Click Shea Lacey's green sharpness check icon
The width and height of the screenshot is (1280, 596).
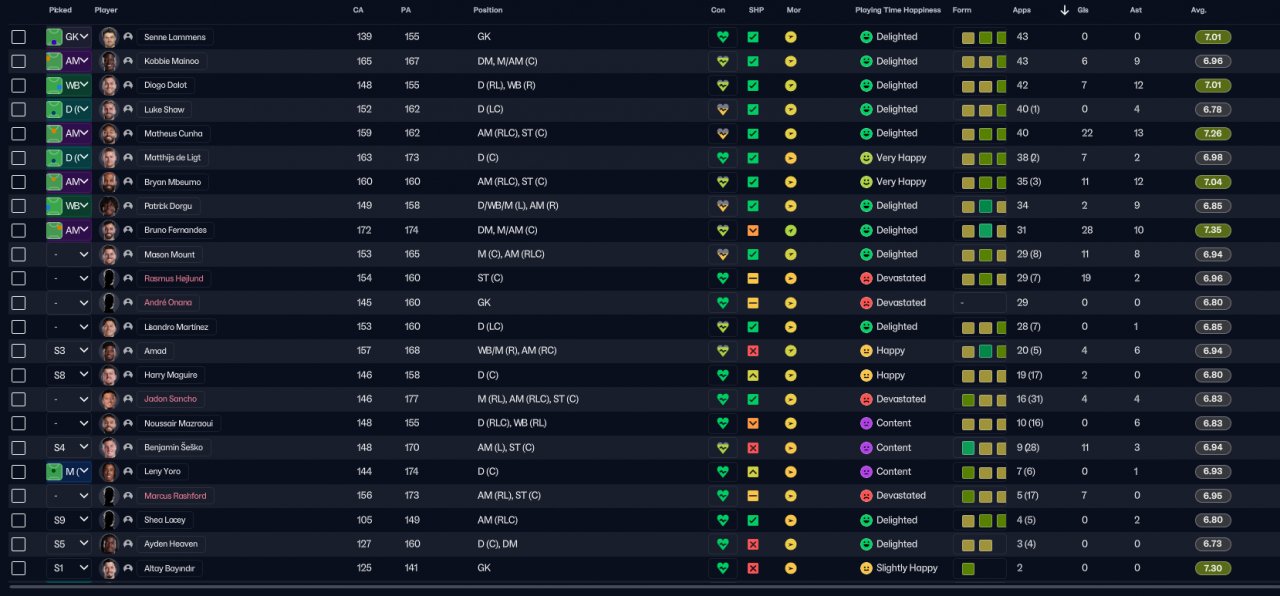[753, 520]
